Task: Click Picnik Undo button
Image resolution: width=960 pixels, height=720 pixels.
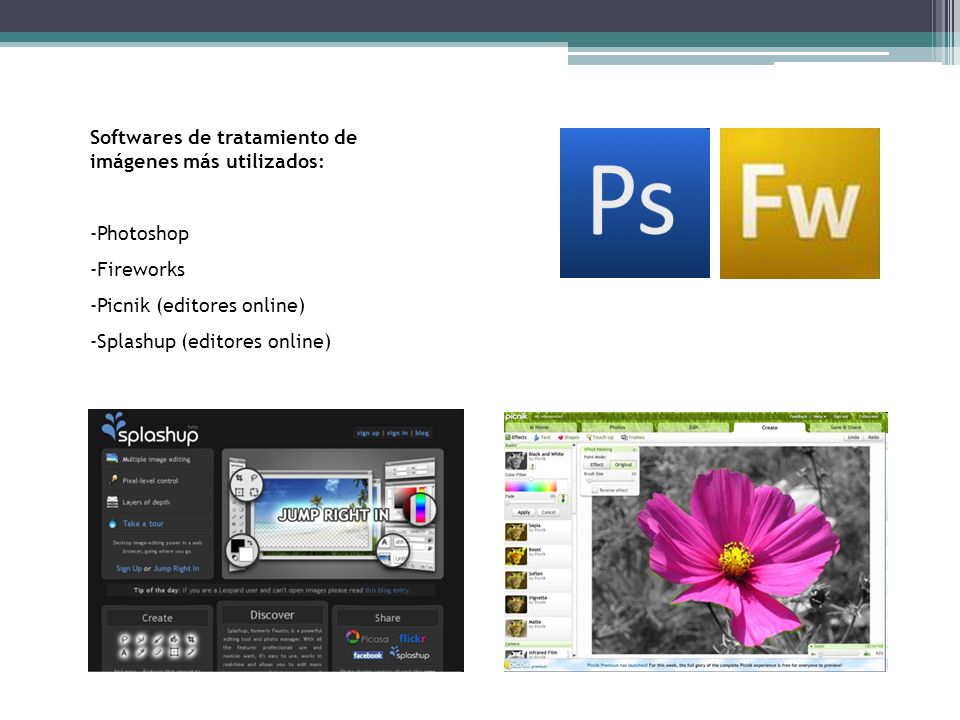Action: [x=853, y=437]
